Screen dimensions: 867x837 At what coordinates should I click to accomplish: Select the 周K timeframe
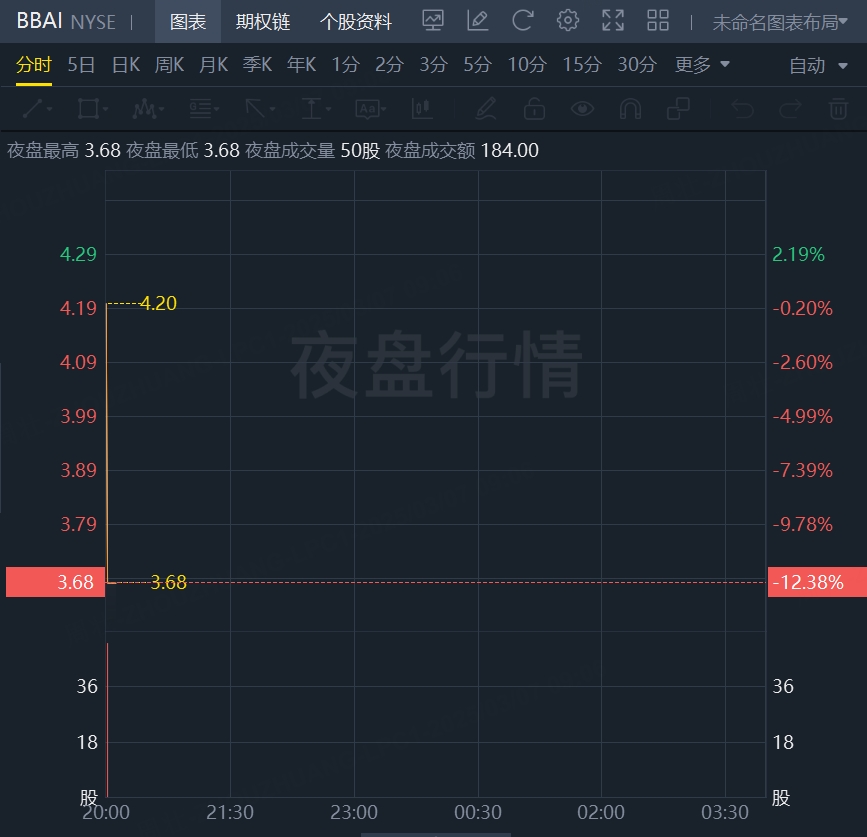point(169,65)
